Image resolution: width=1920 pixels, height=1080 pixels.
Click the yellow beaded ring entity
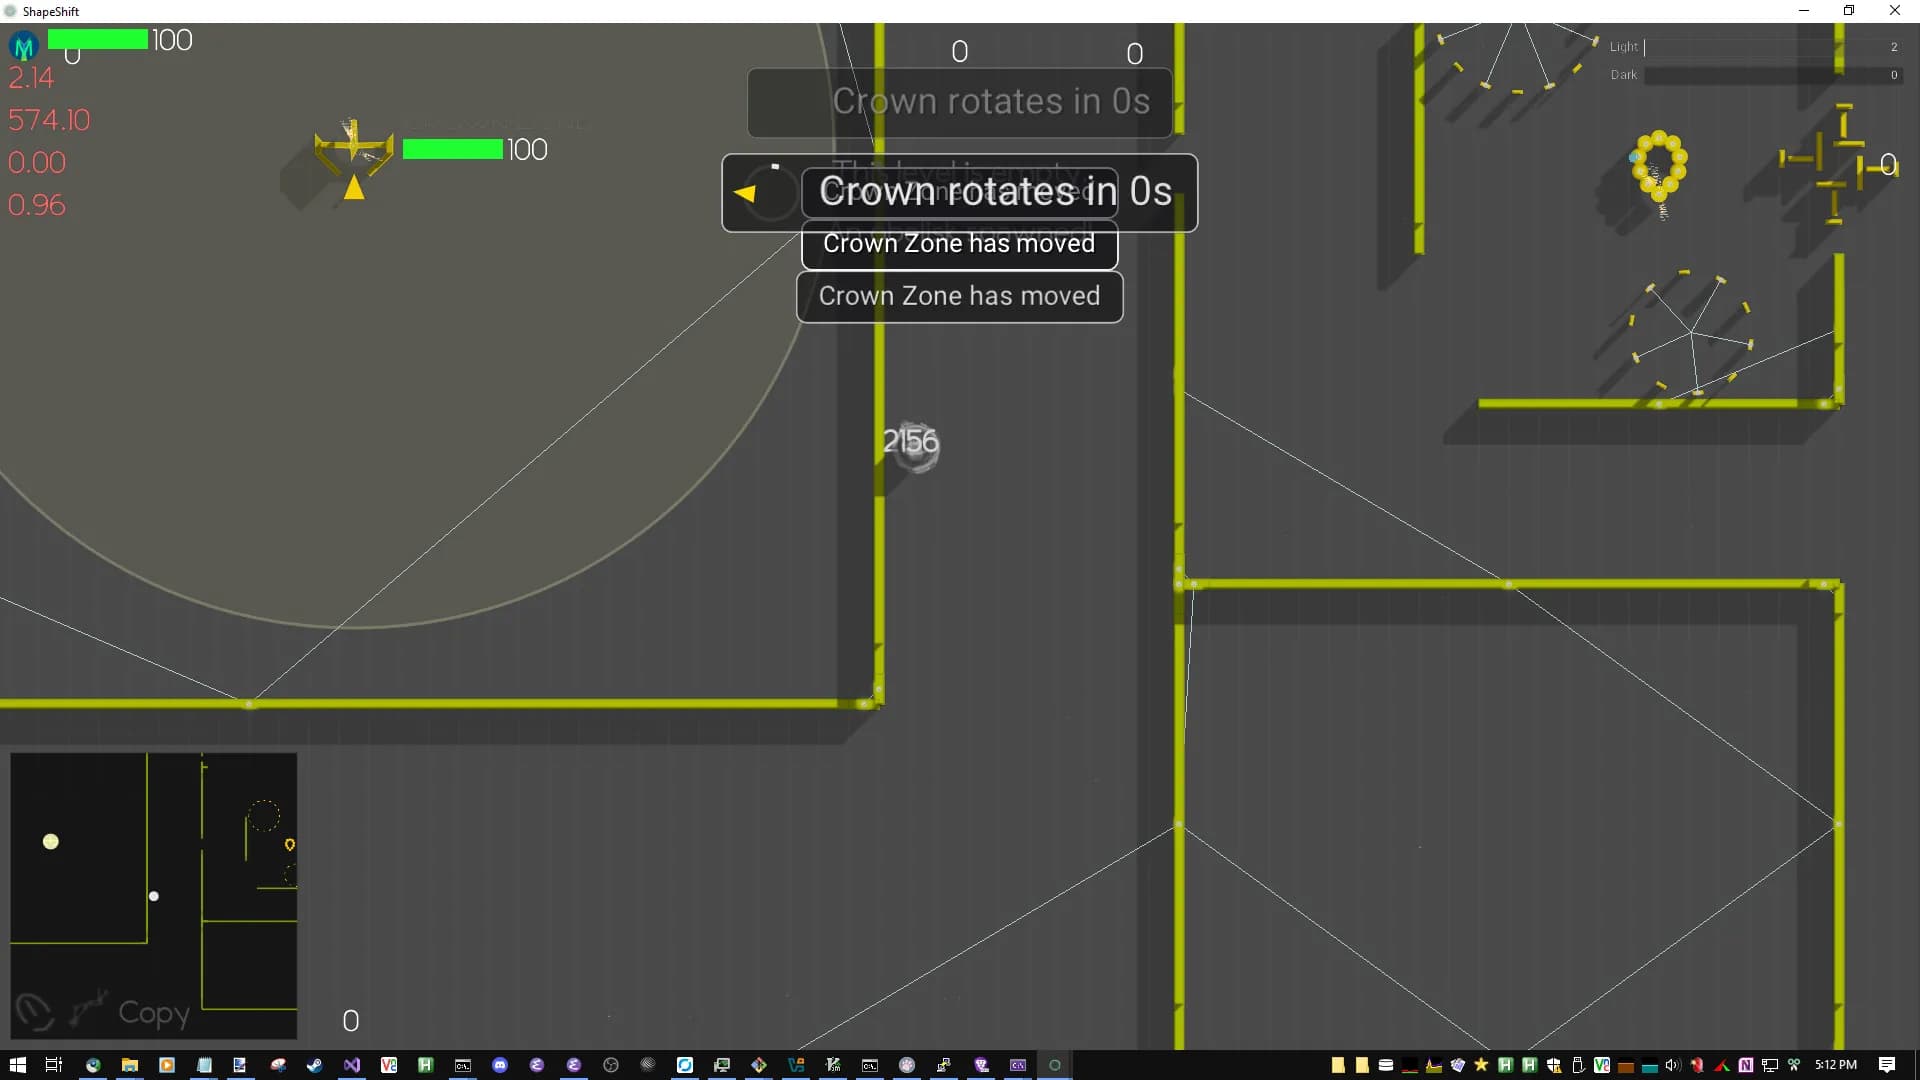click(1659, 166)
